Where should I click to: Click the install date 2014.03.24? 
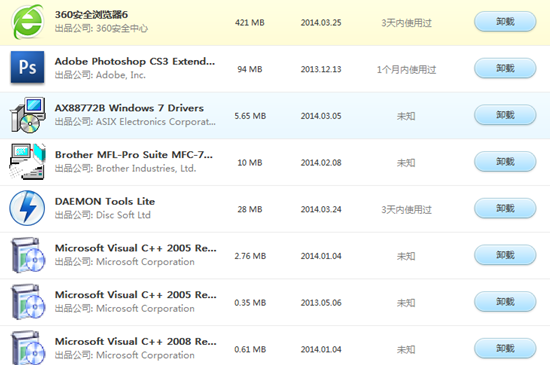(x=321, y=209)
